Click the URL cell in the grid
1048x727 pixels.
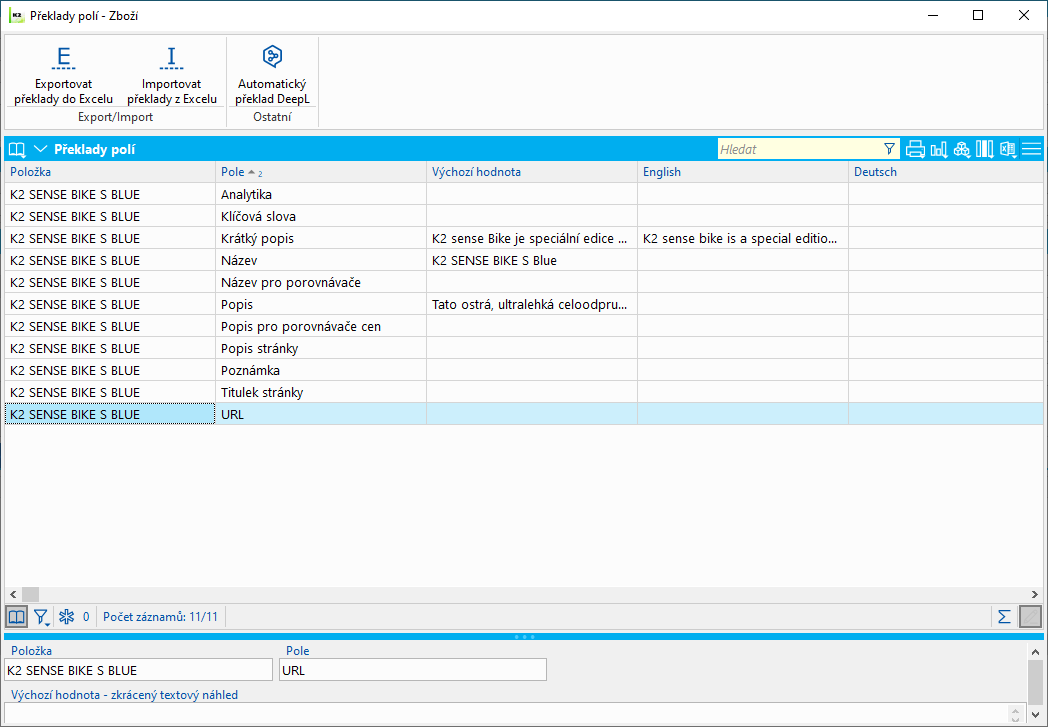click(x=320, y=414)
